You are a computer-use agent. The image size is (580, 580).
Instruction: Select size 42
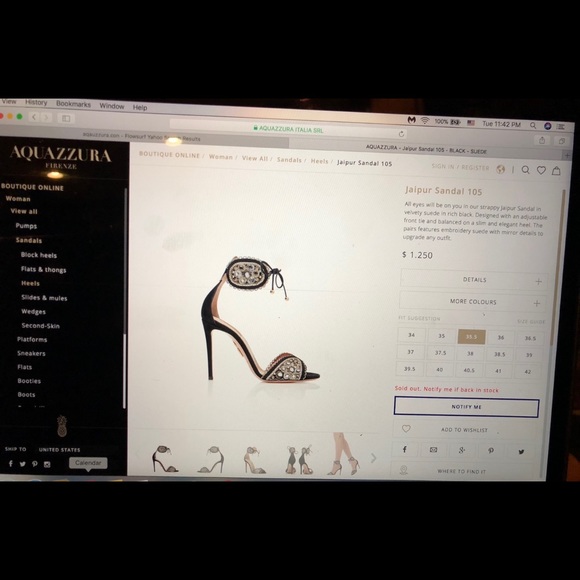pos(527,371)
